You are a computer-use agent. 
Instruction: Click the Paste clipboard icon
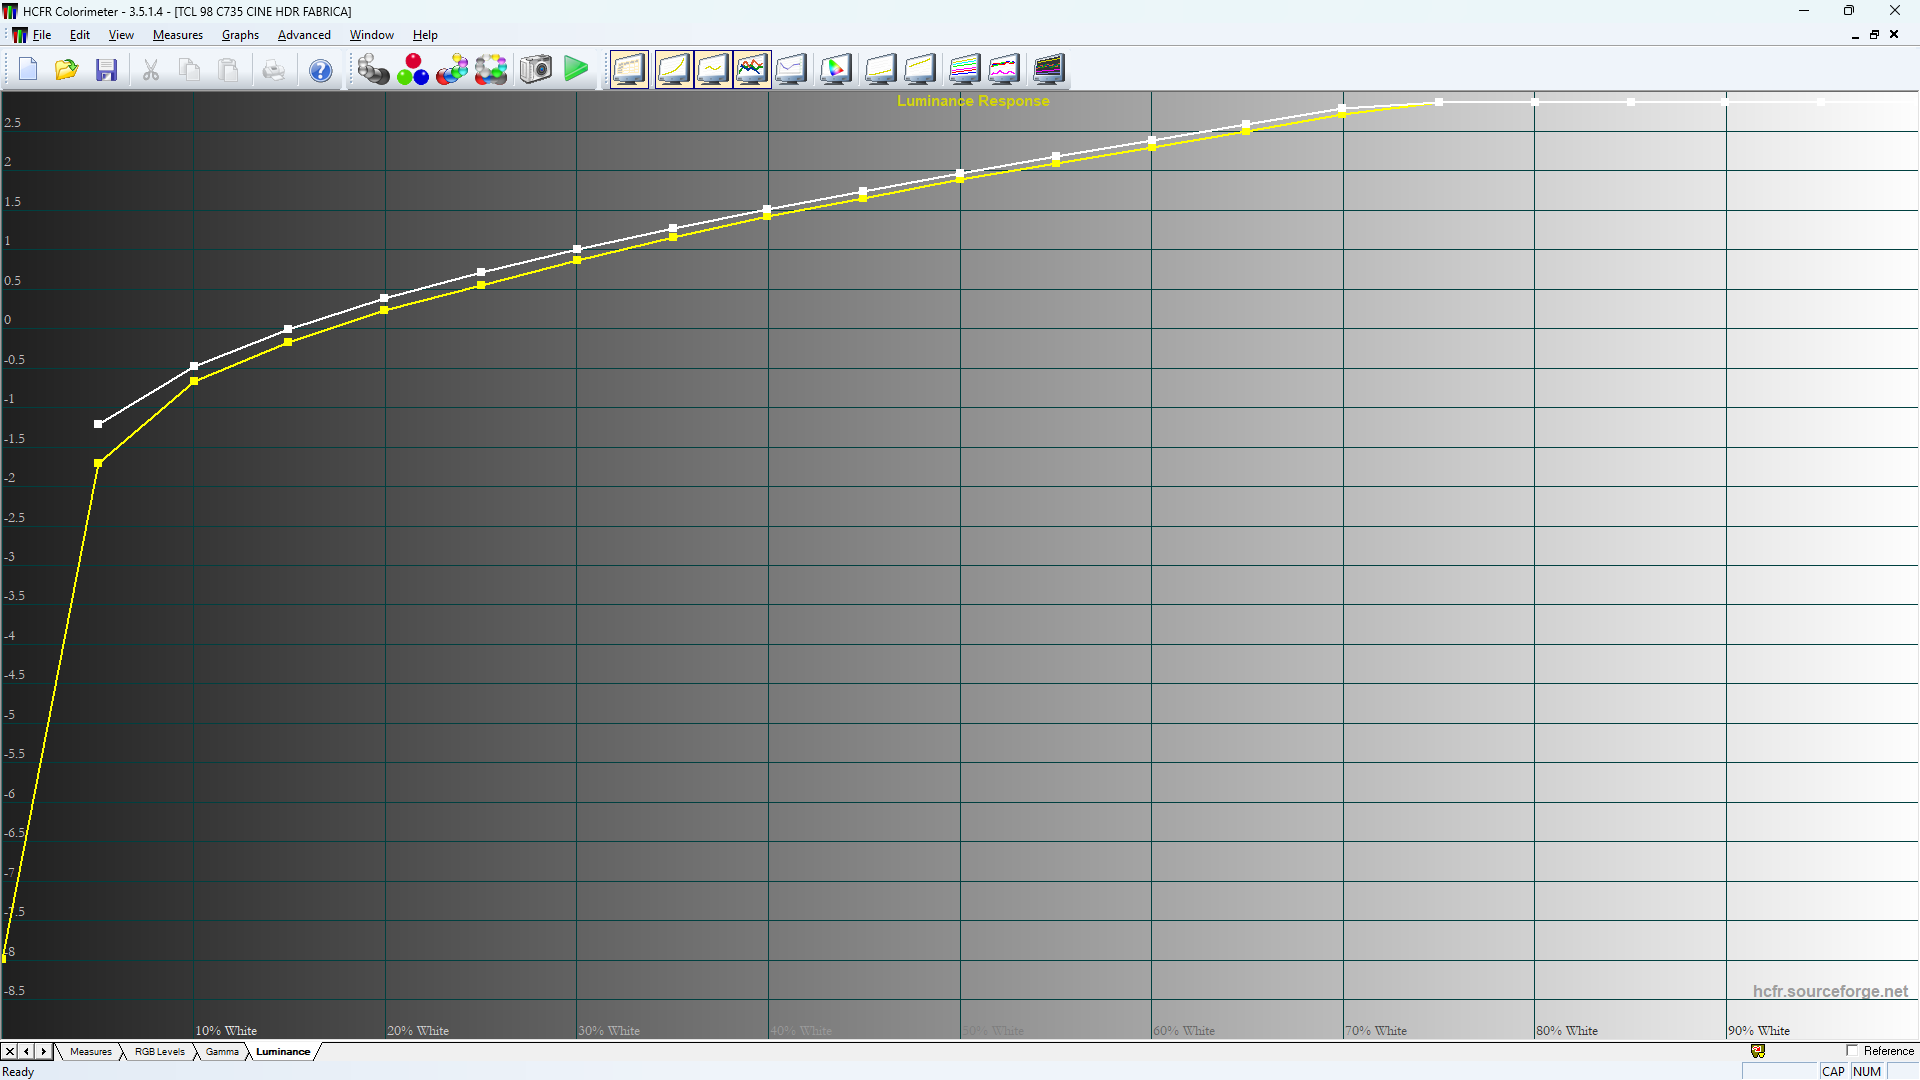(x=229, y=70)
